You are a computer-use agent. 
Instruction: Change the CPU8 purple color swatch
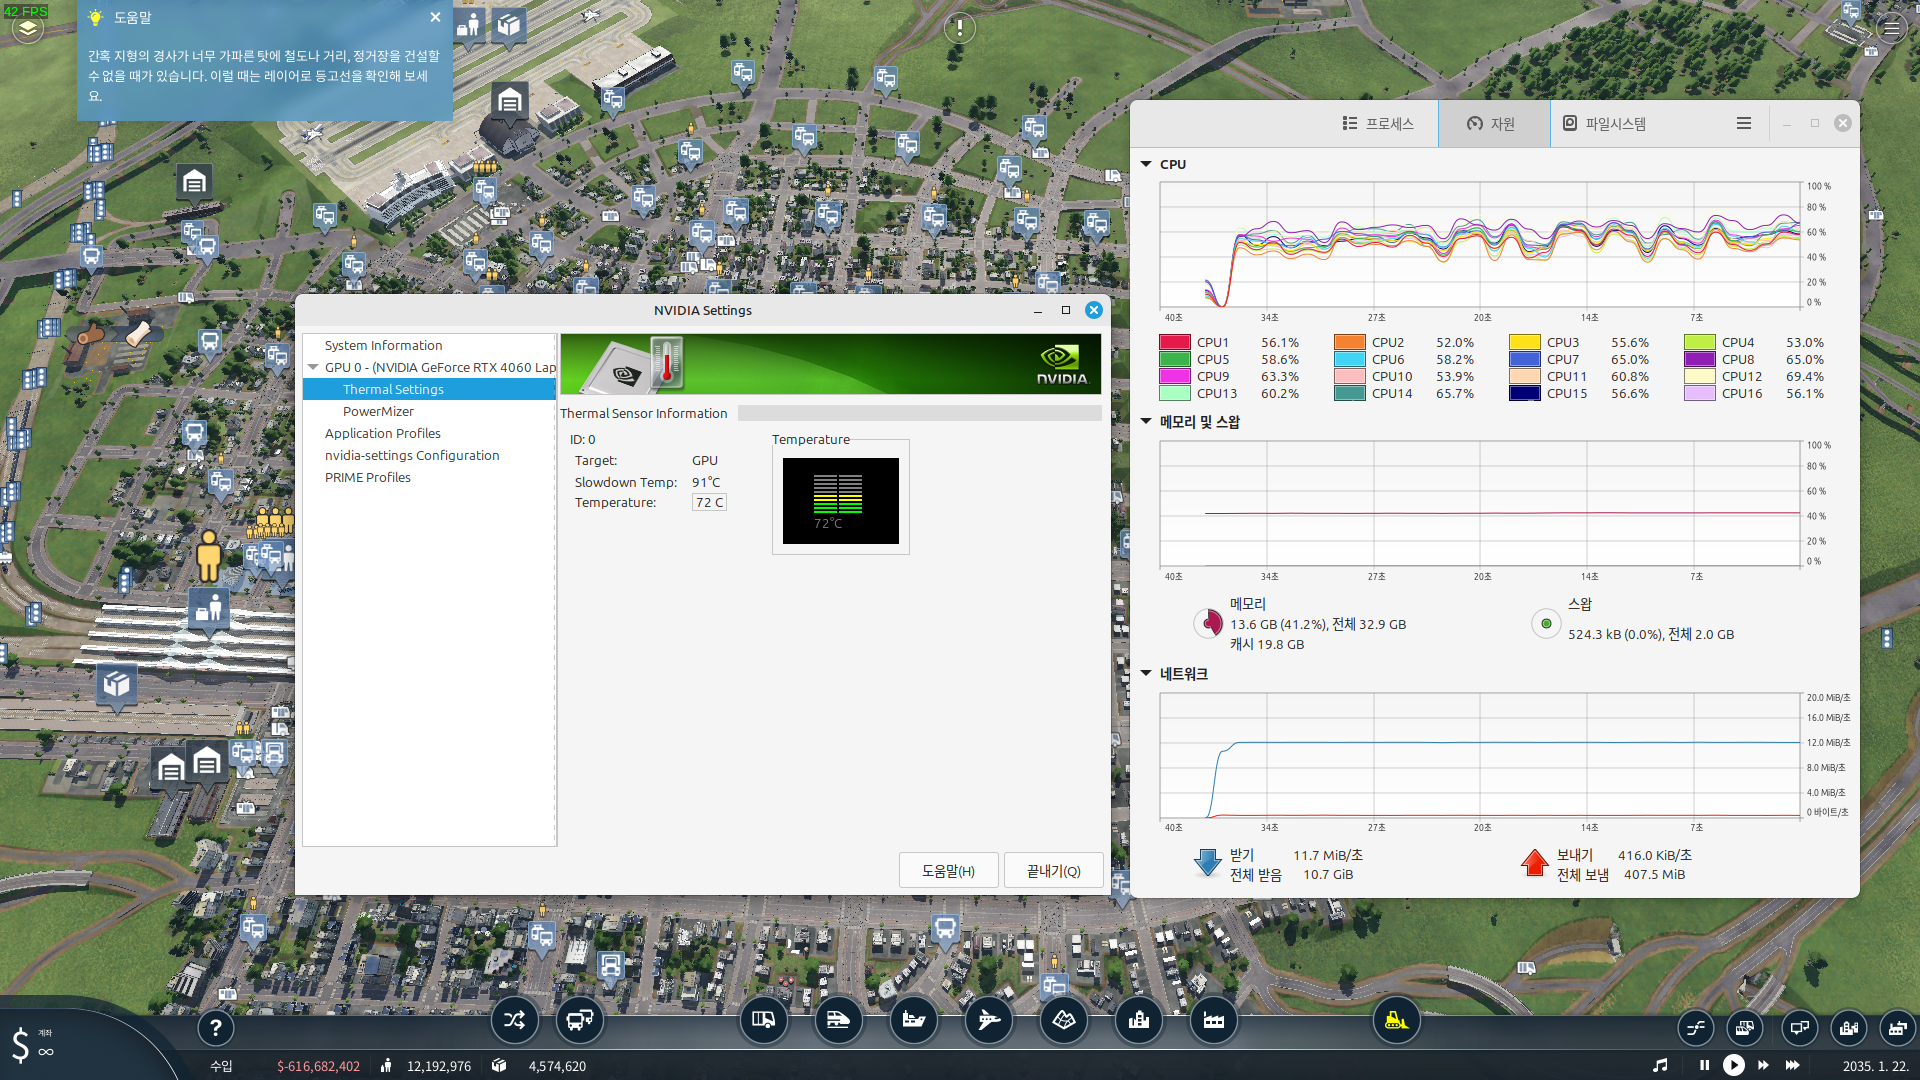1699,359
